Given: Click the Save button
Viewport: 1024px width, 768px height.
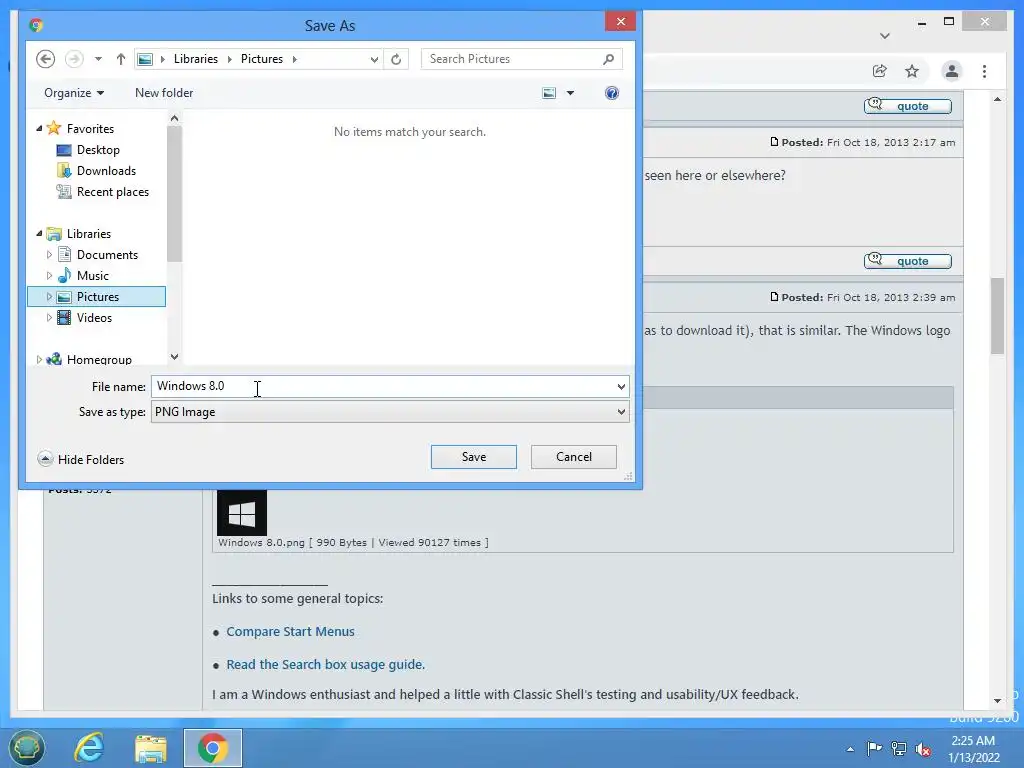Looking at the screenshot, I should pos(473,457).
